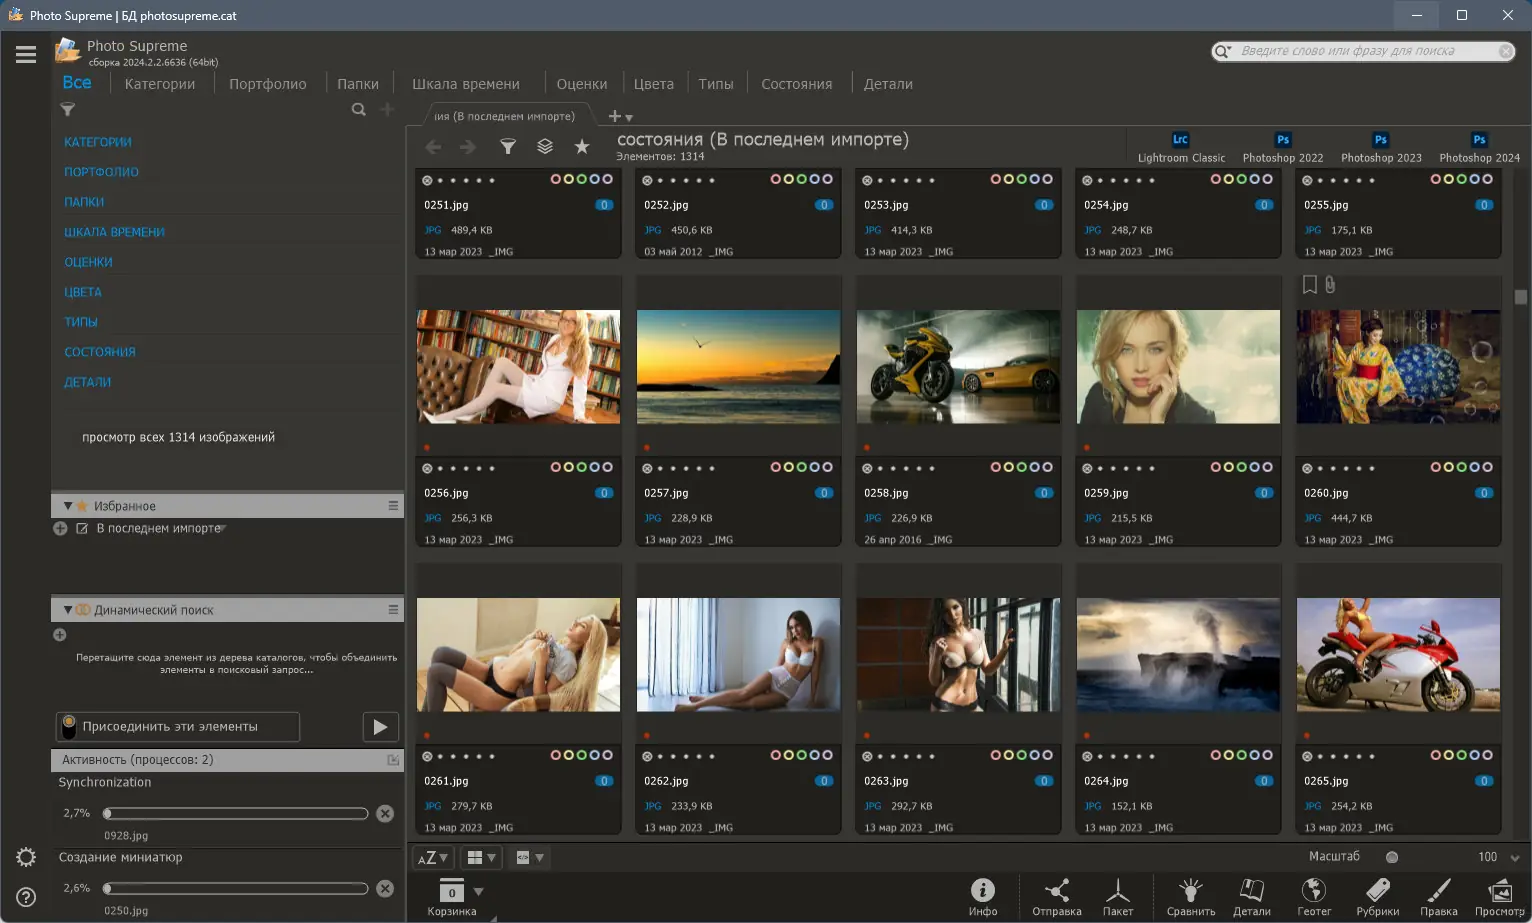
Task: Open in Photoshop 2023
Action: (1381, 147)
